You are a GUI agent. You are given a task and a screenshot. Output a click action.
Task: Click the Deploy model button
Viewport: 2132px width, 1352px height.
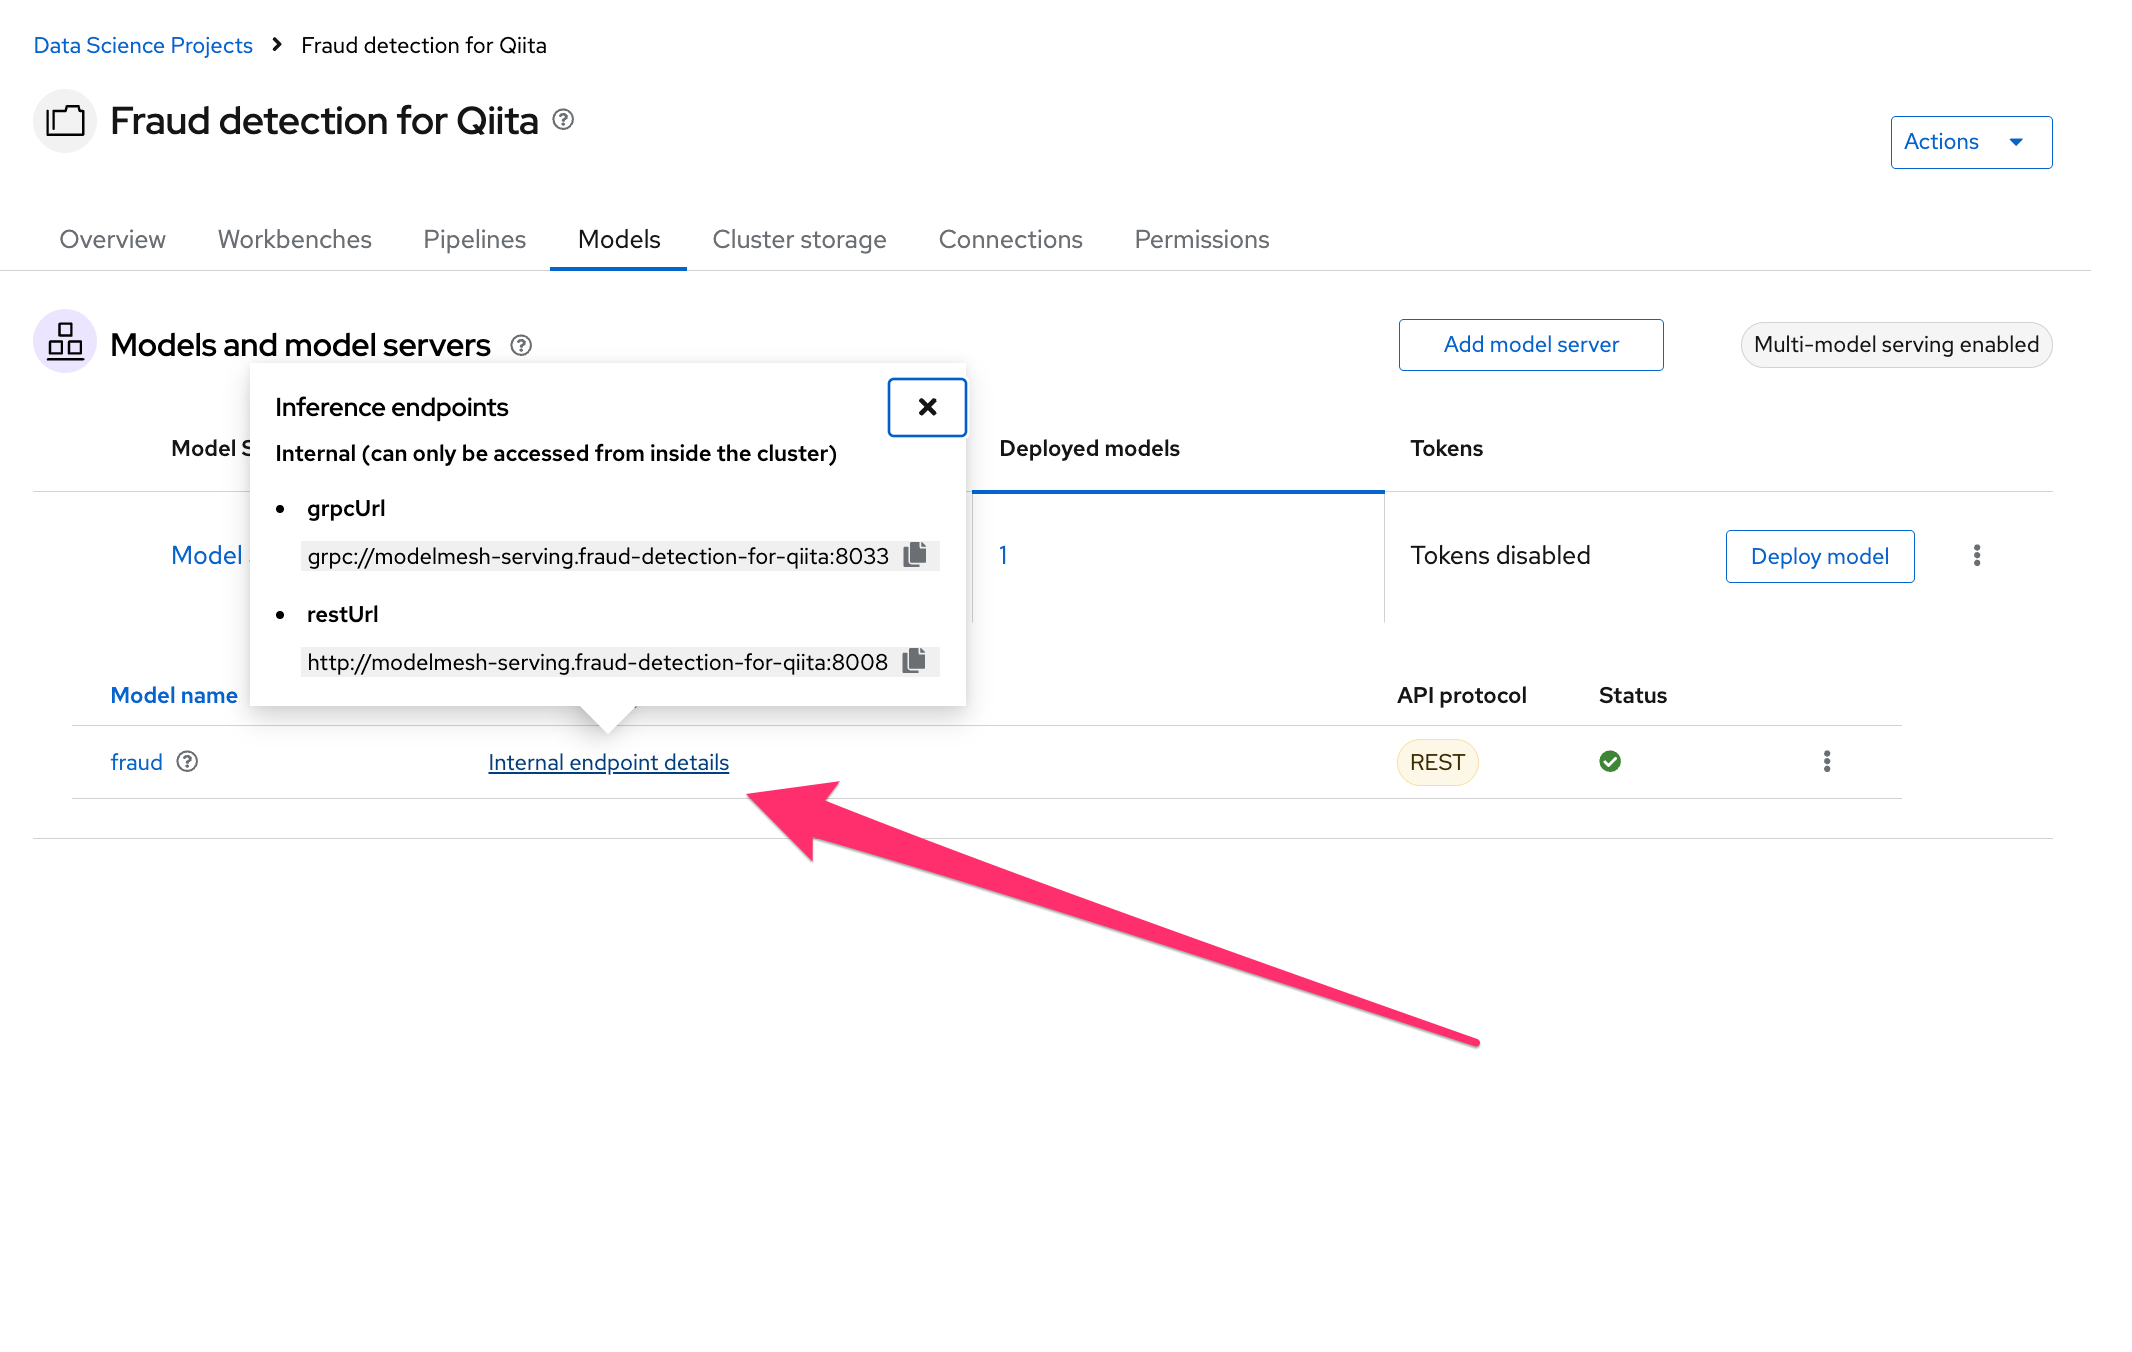[x=1819, y=556]
